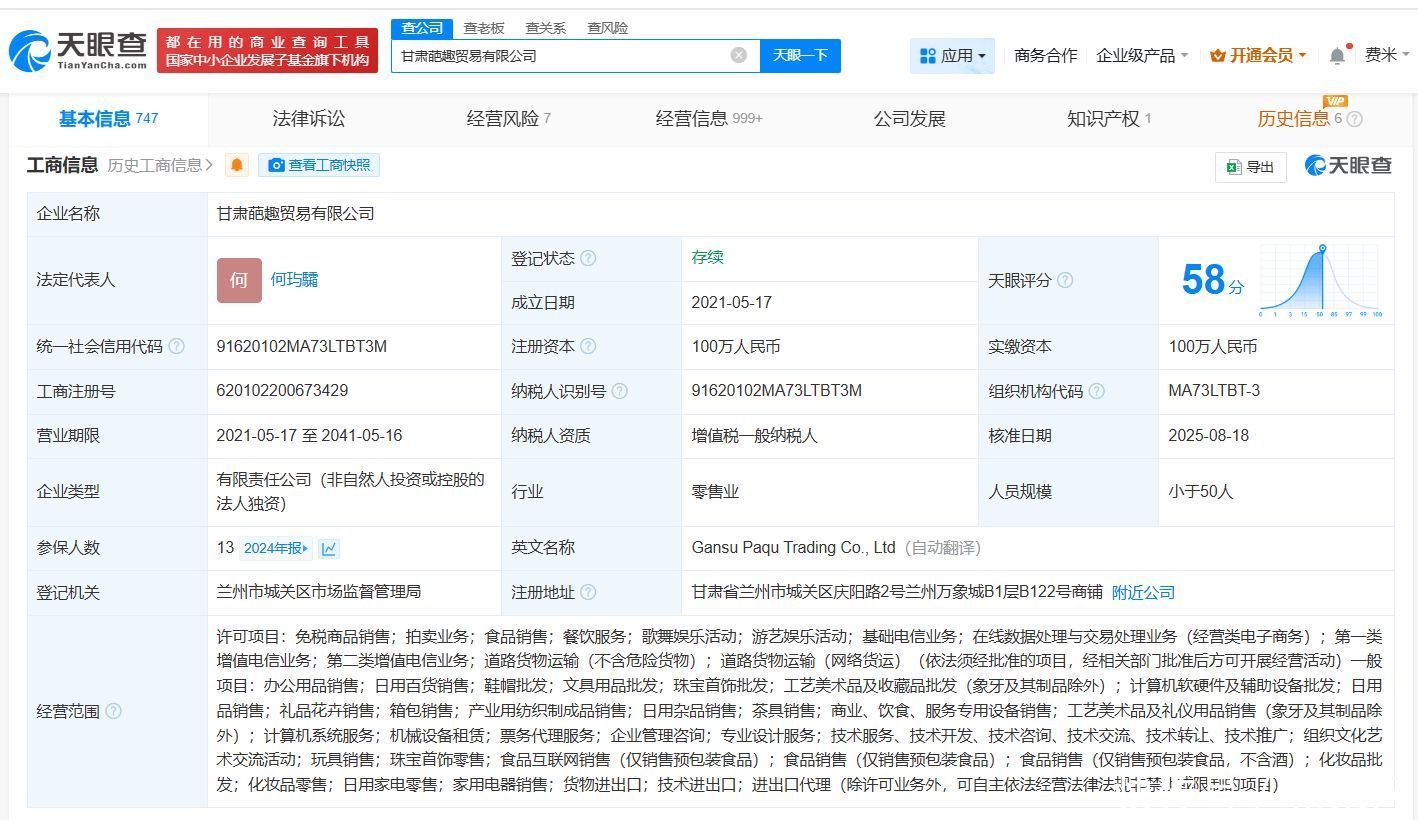1418x820 pixels.
Task: Click the help icon beside 经营范围
Action: [x=113, y=711]
